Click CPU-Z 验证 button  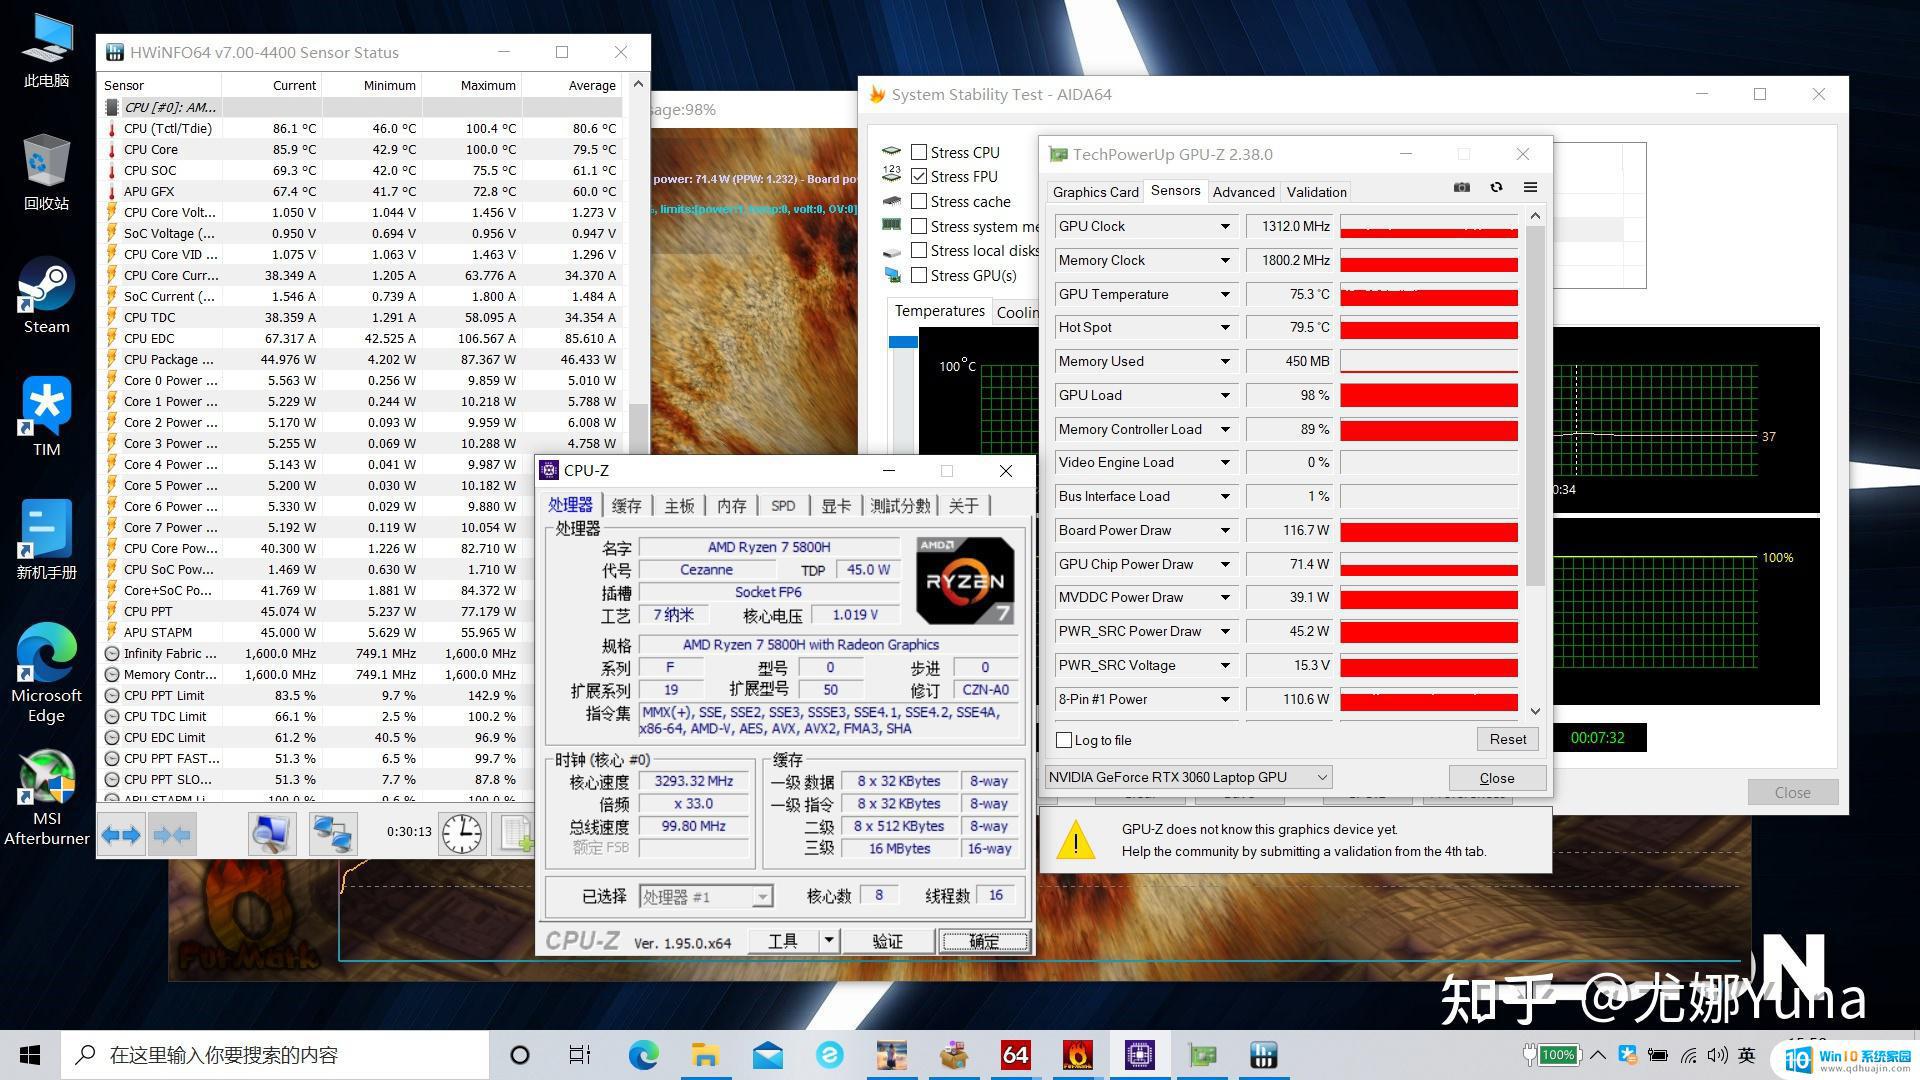[887, 941]
